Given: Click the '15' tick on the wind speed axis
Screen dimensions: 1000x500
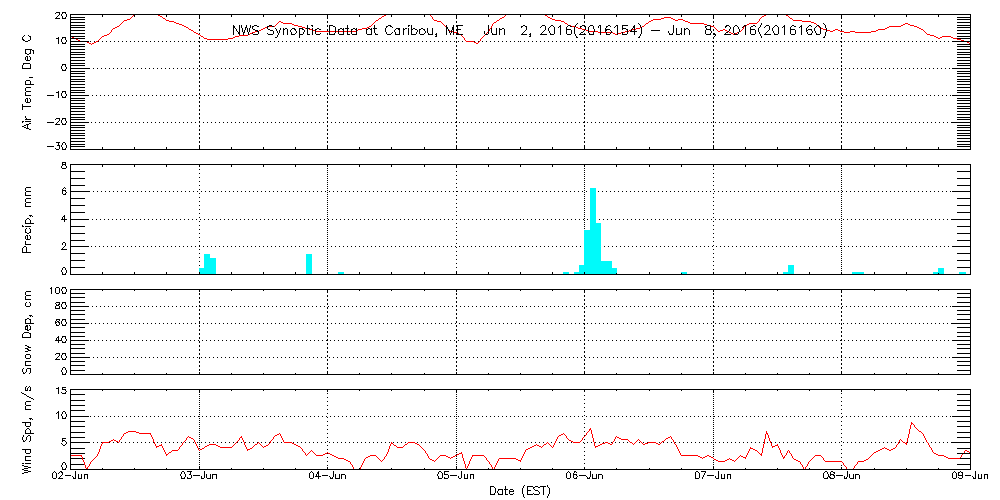Looking at the screenshot, I should pyautogui.click(x=61, y=390).
